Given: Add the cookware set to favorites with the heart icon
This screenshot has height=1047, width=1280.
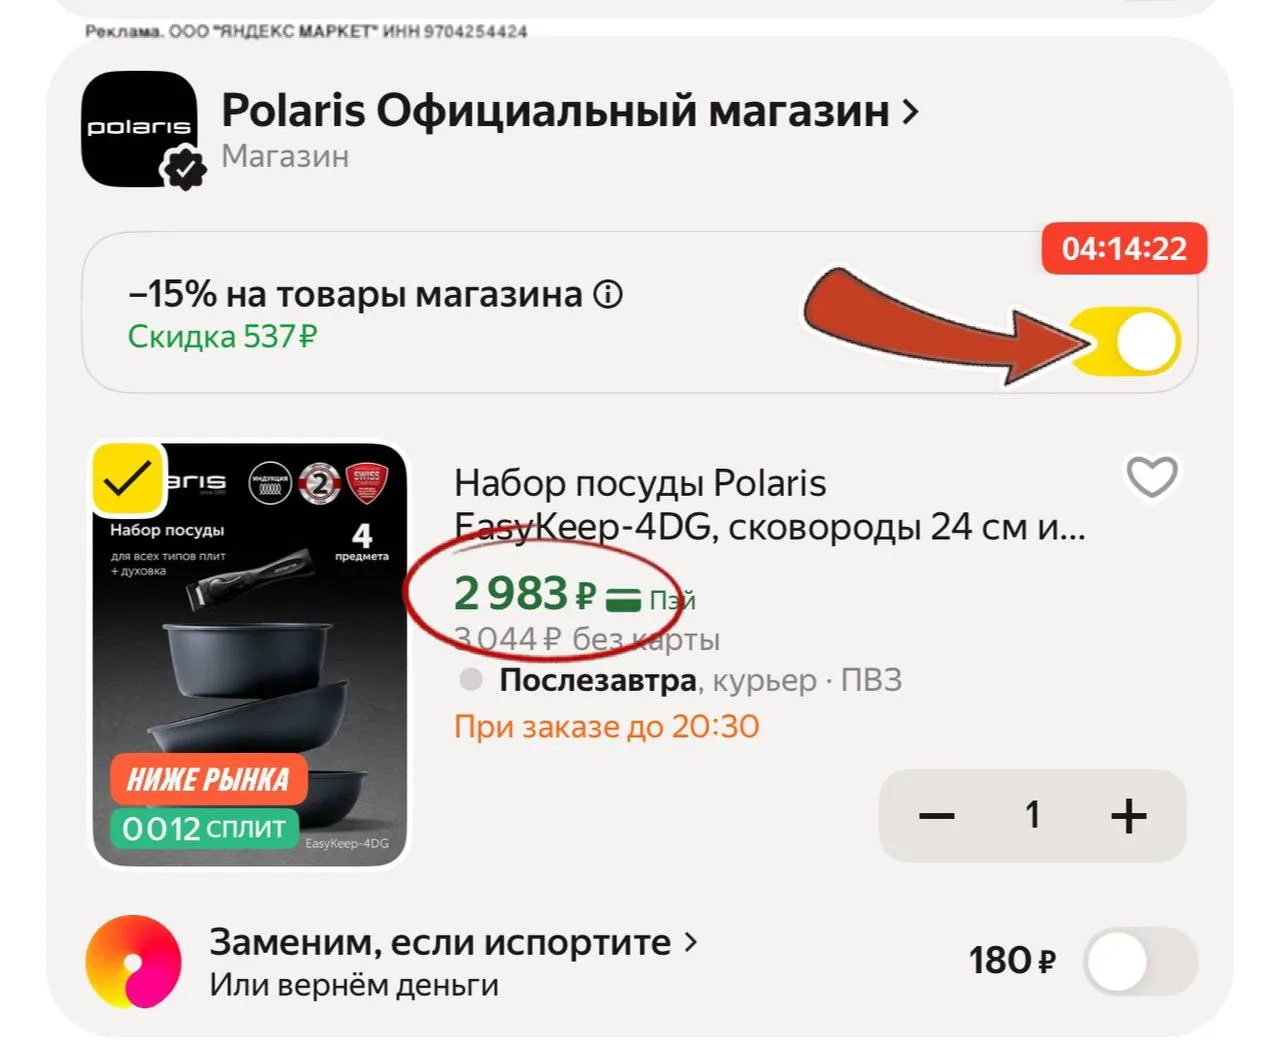Looking at the screenshot, I should (1152, 477).
